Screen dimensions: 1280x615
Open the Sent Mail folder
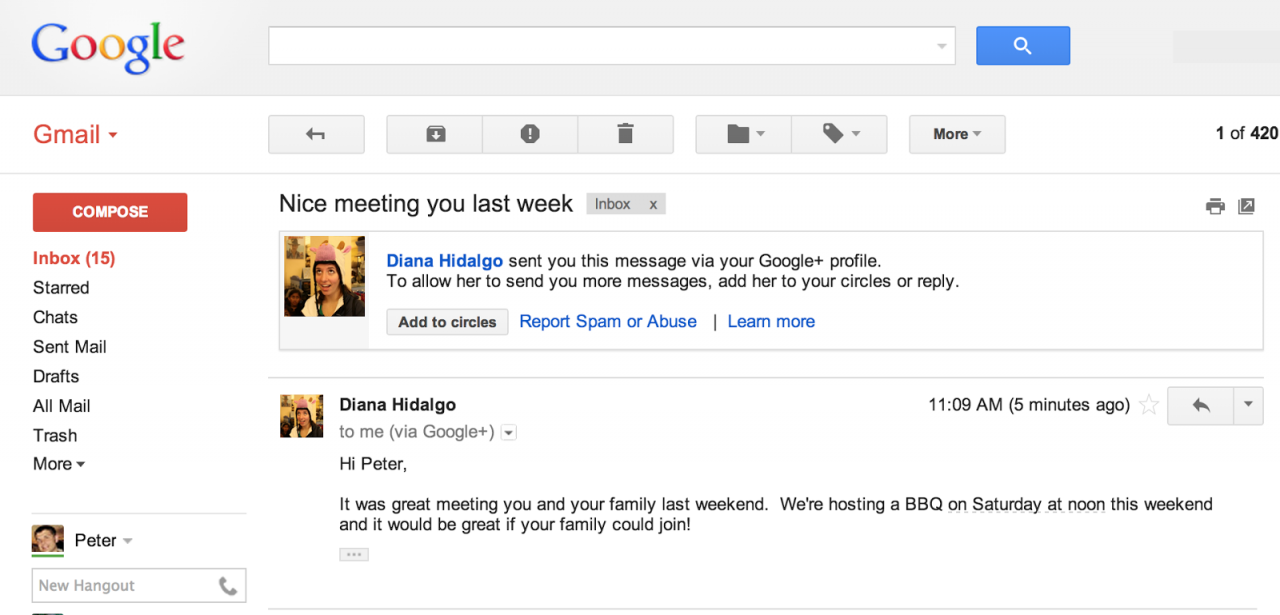pos(69,347)
